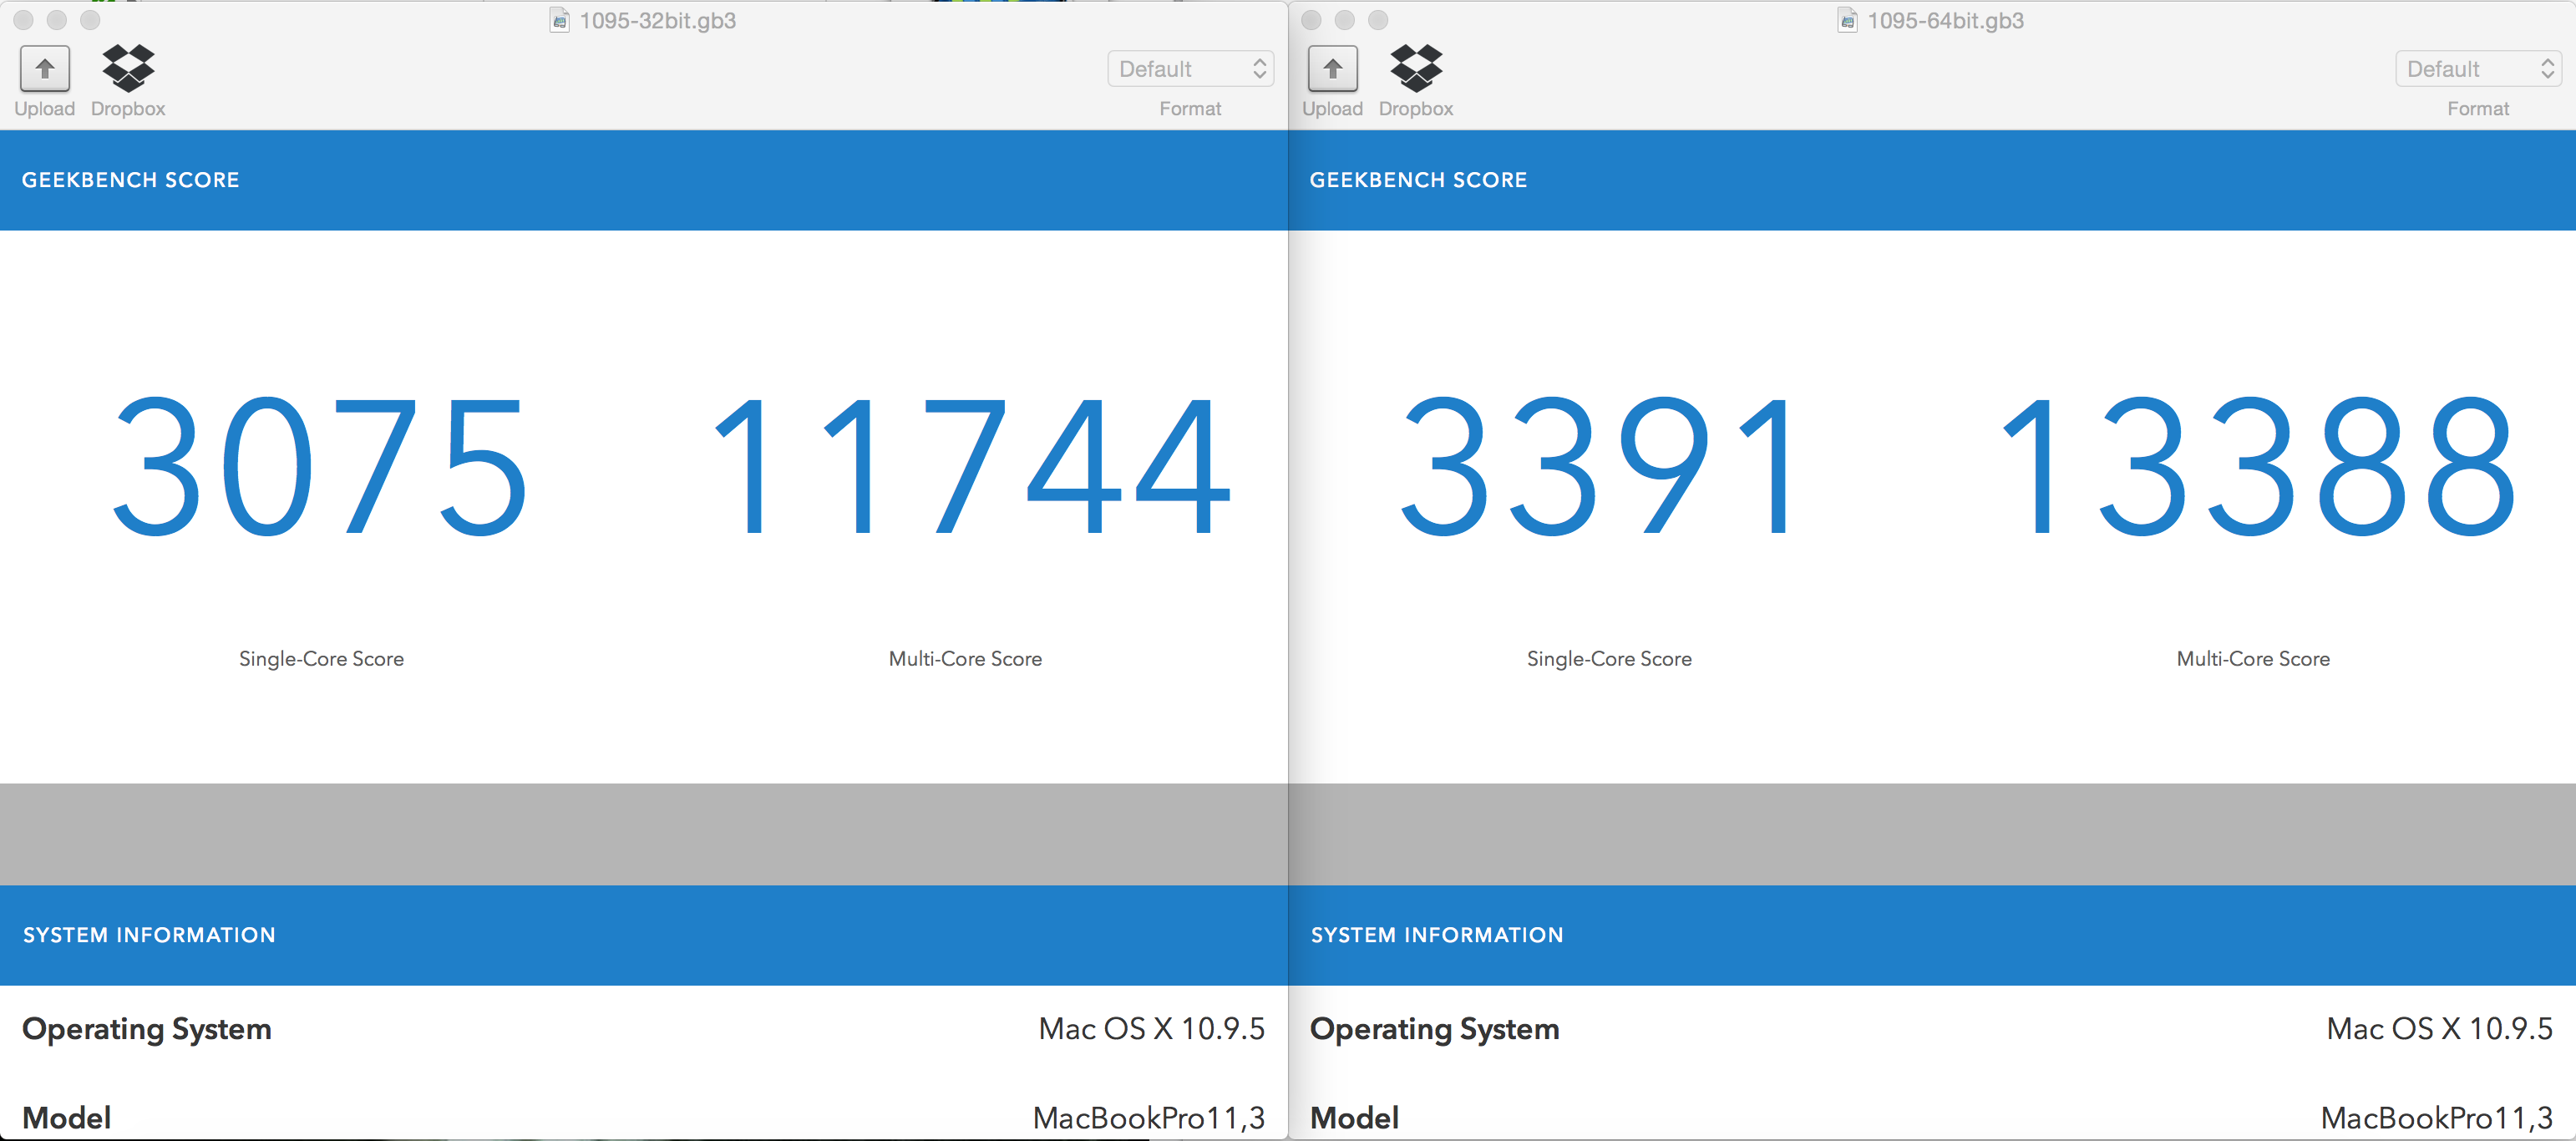Viewport: 2576px width, 1141px height.
Task: Click single-core score 3075
Action: click(320, 466)
